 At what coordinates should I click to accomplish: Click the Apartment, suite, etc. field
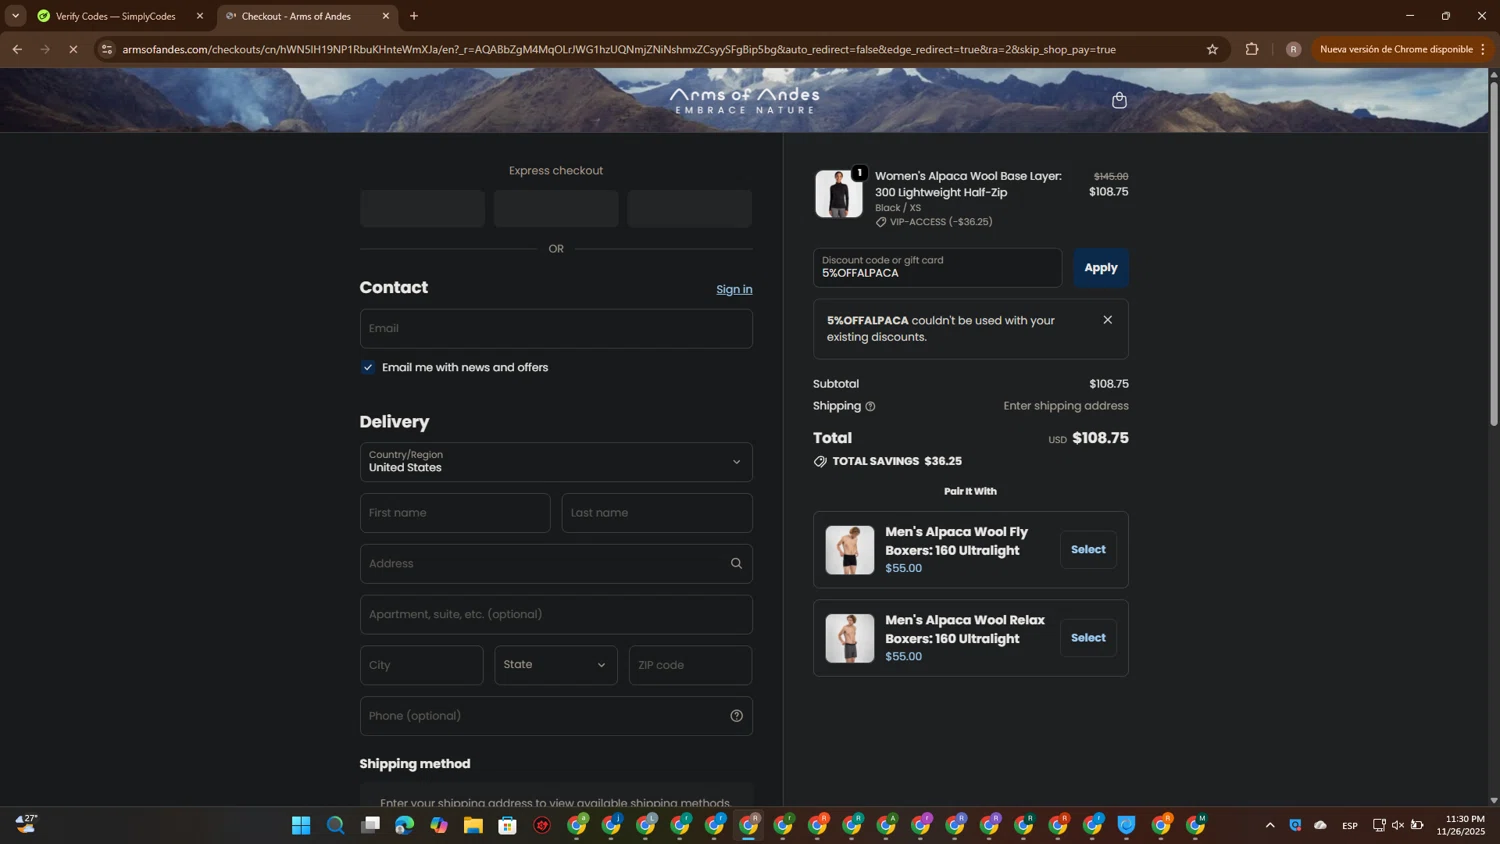click(x=556, y=615)
